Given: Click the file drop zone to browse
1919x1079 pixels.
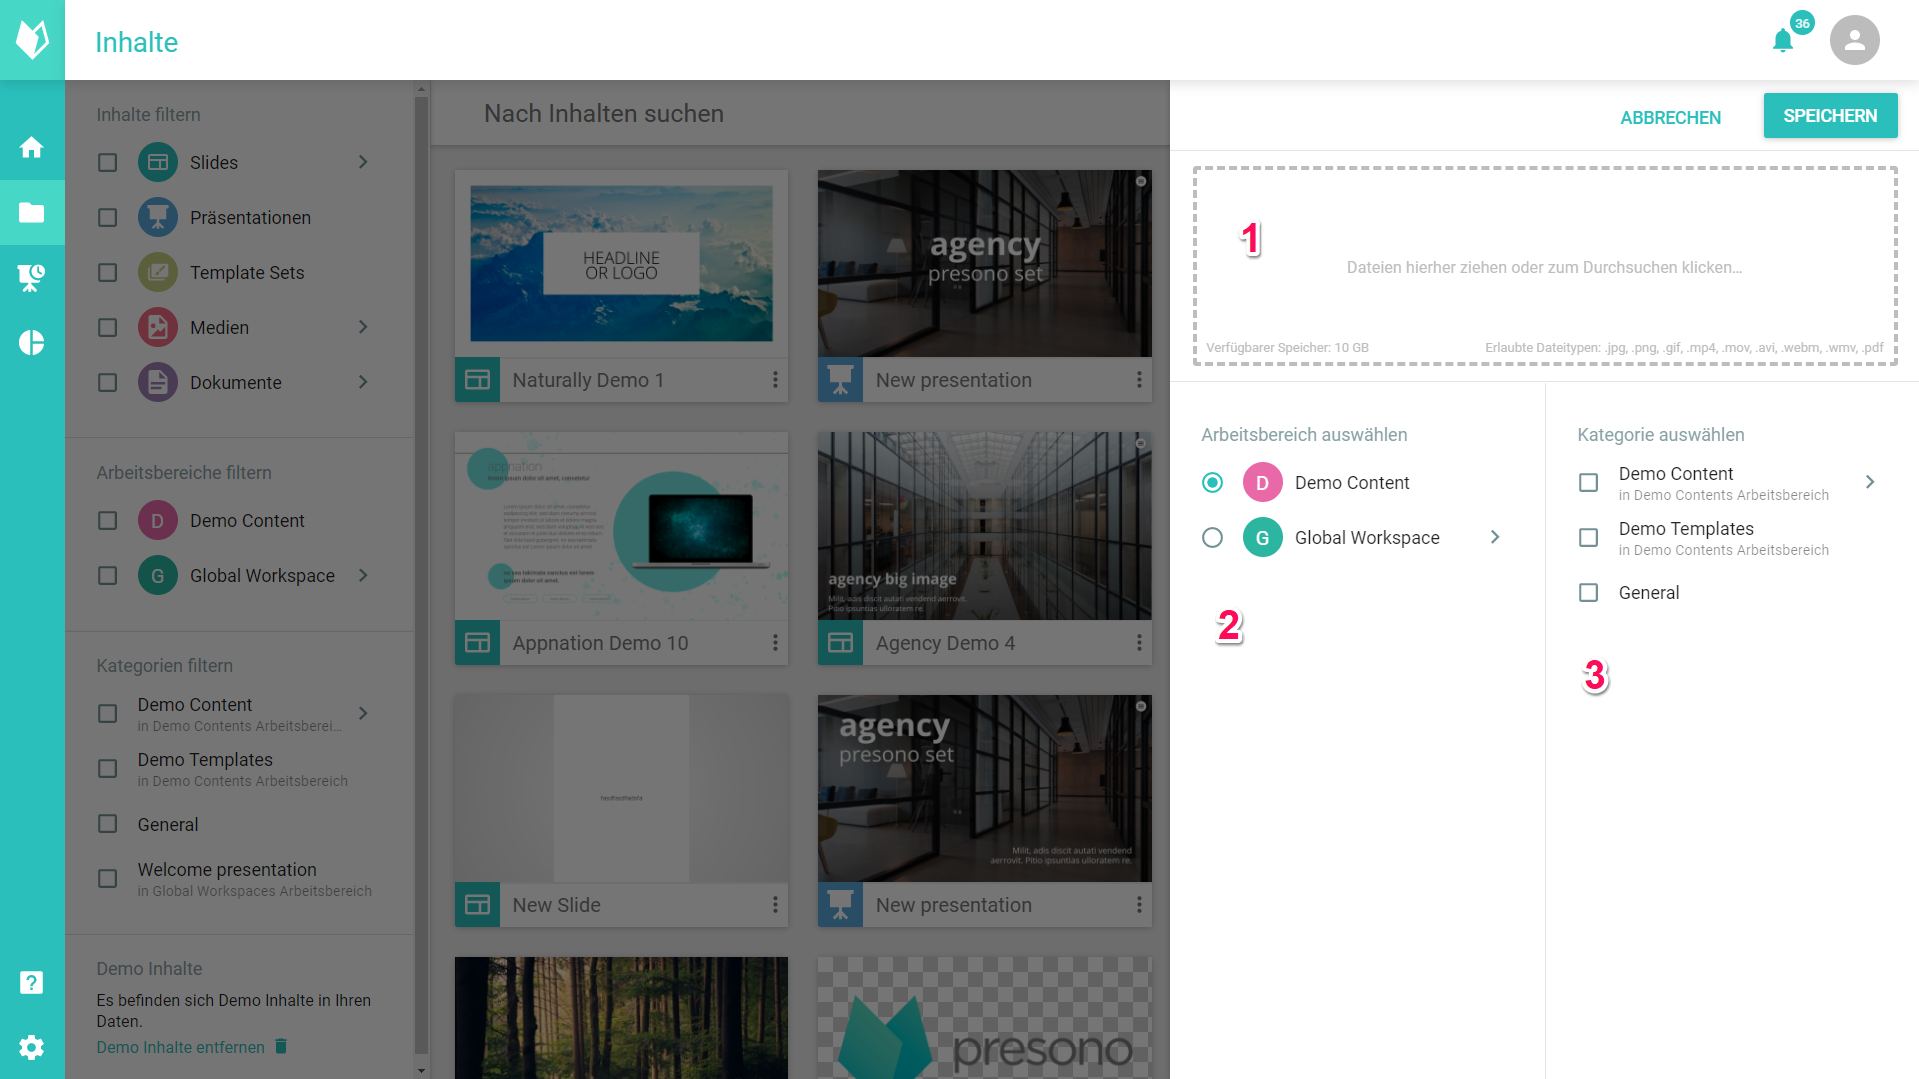Looking at the screenshot, I should pyautogui.click(x=1544, y=266).
